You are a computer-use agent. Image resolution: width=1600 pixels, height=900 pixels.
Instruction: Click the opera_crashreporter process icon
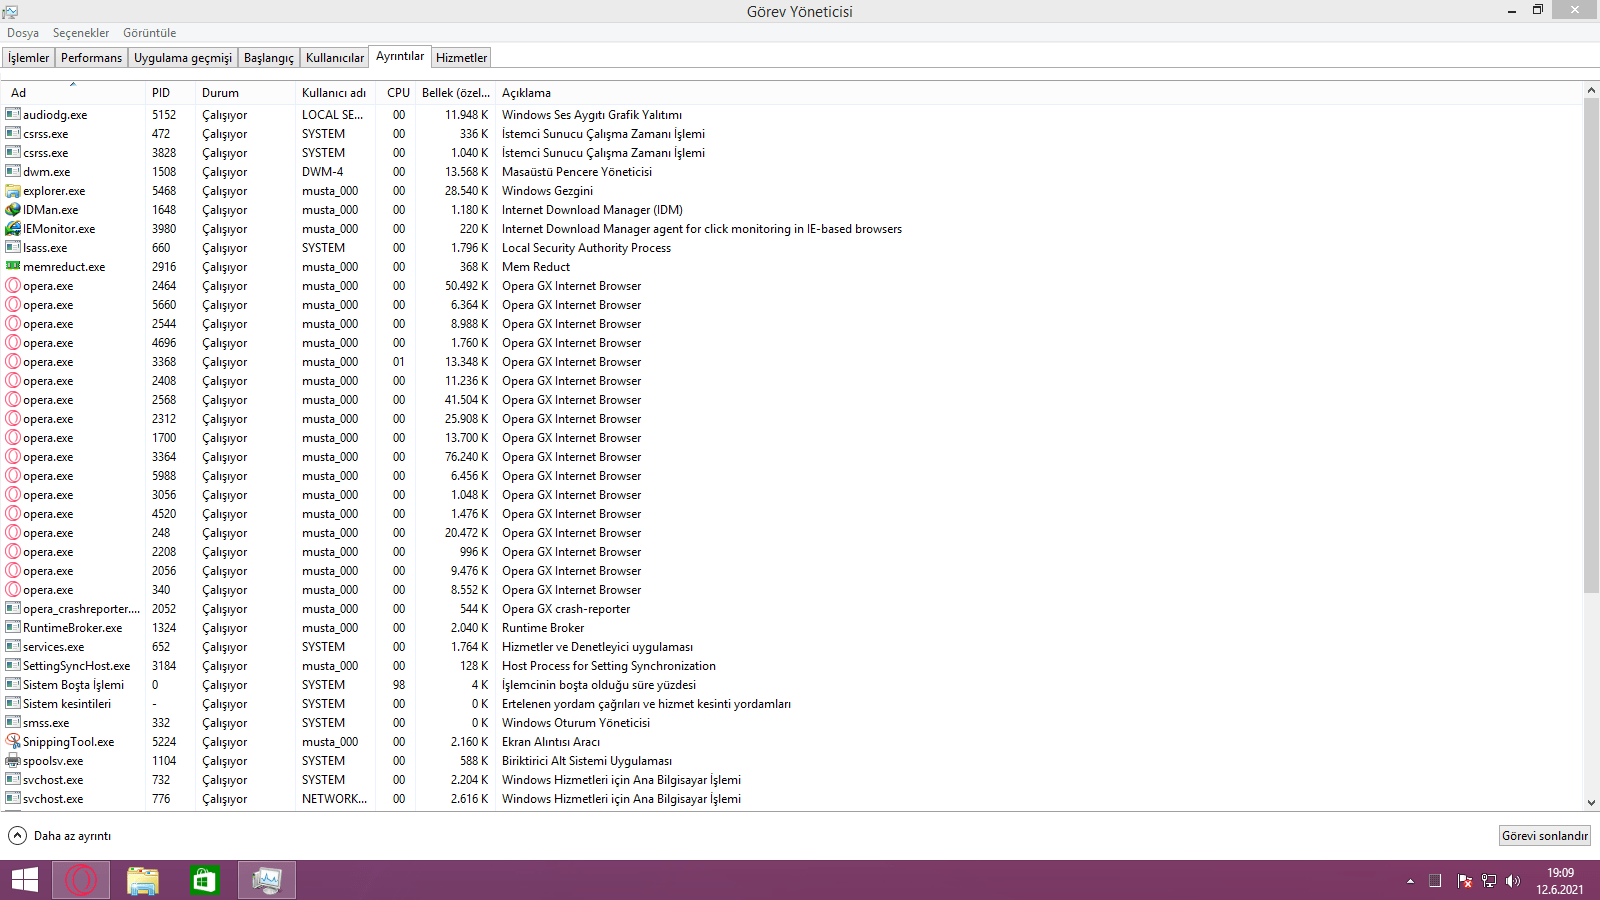coord(13,608)
